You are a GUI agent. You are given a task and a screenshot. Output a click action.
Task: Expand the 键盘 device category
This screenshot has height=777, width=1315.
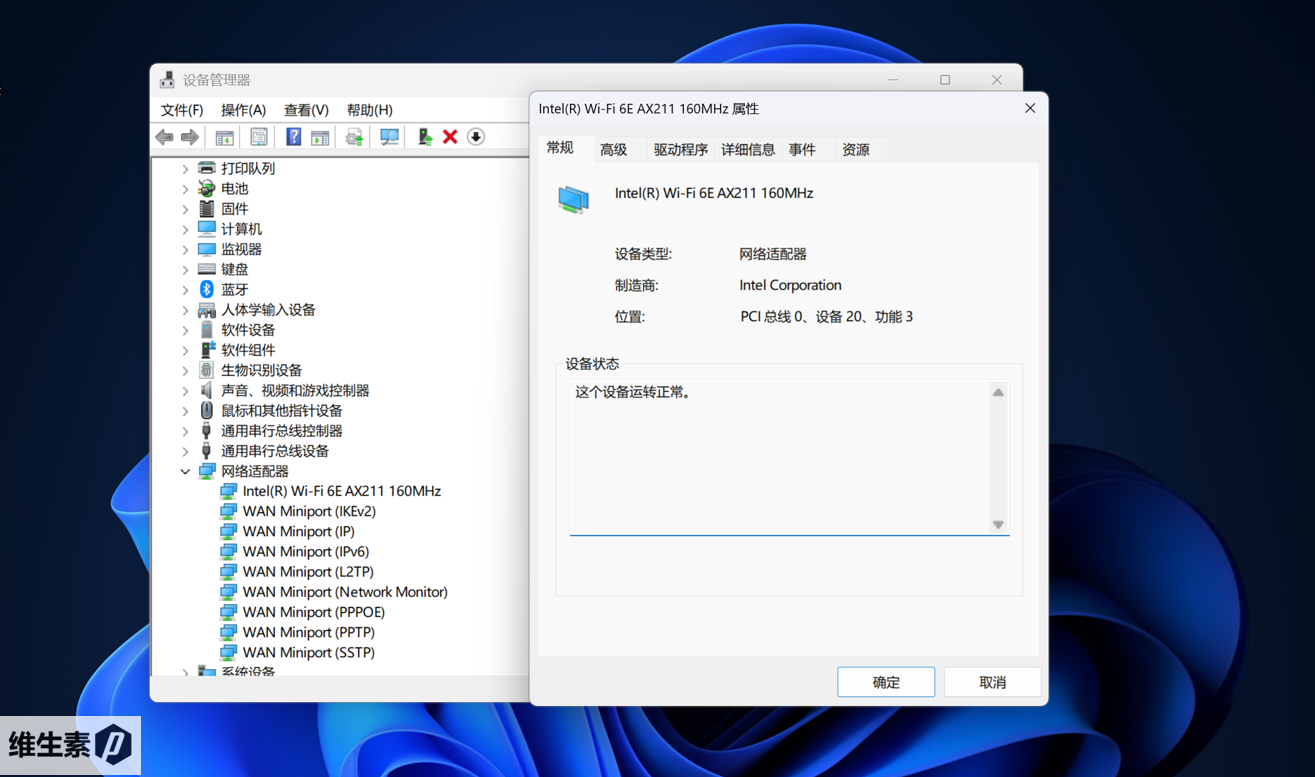(x=185, y=270)
